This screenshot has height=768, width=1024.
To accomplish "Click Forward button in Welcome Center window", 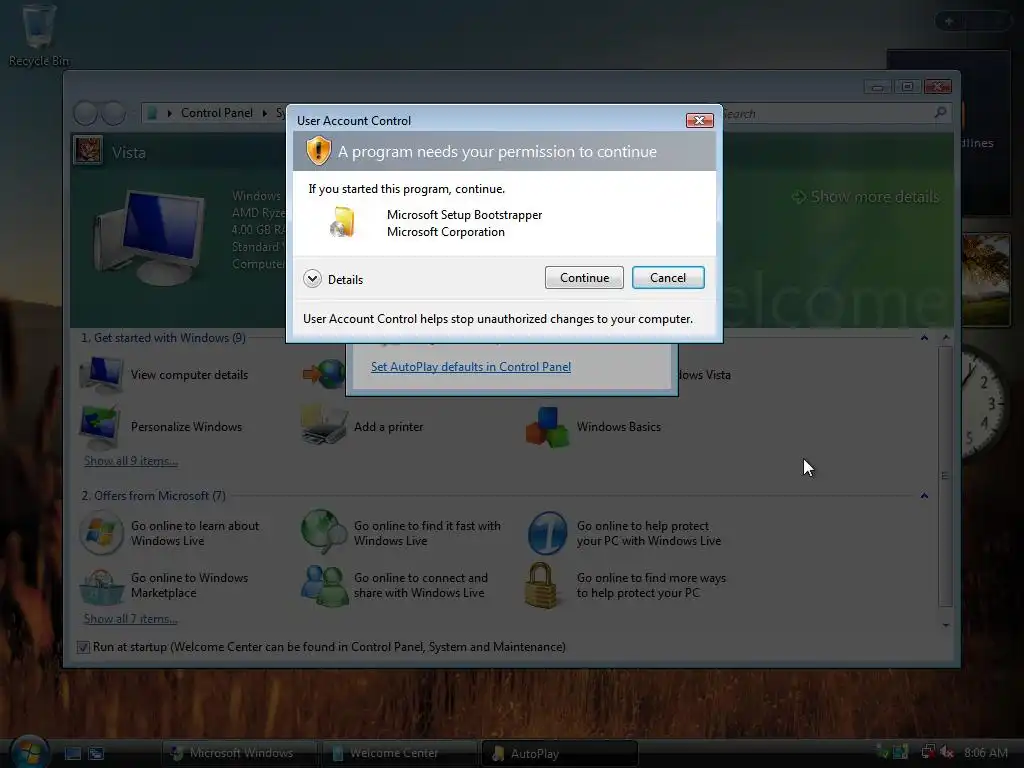I will (114, 114).
